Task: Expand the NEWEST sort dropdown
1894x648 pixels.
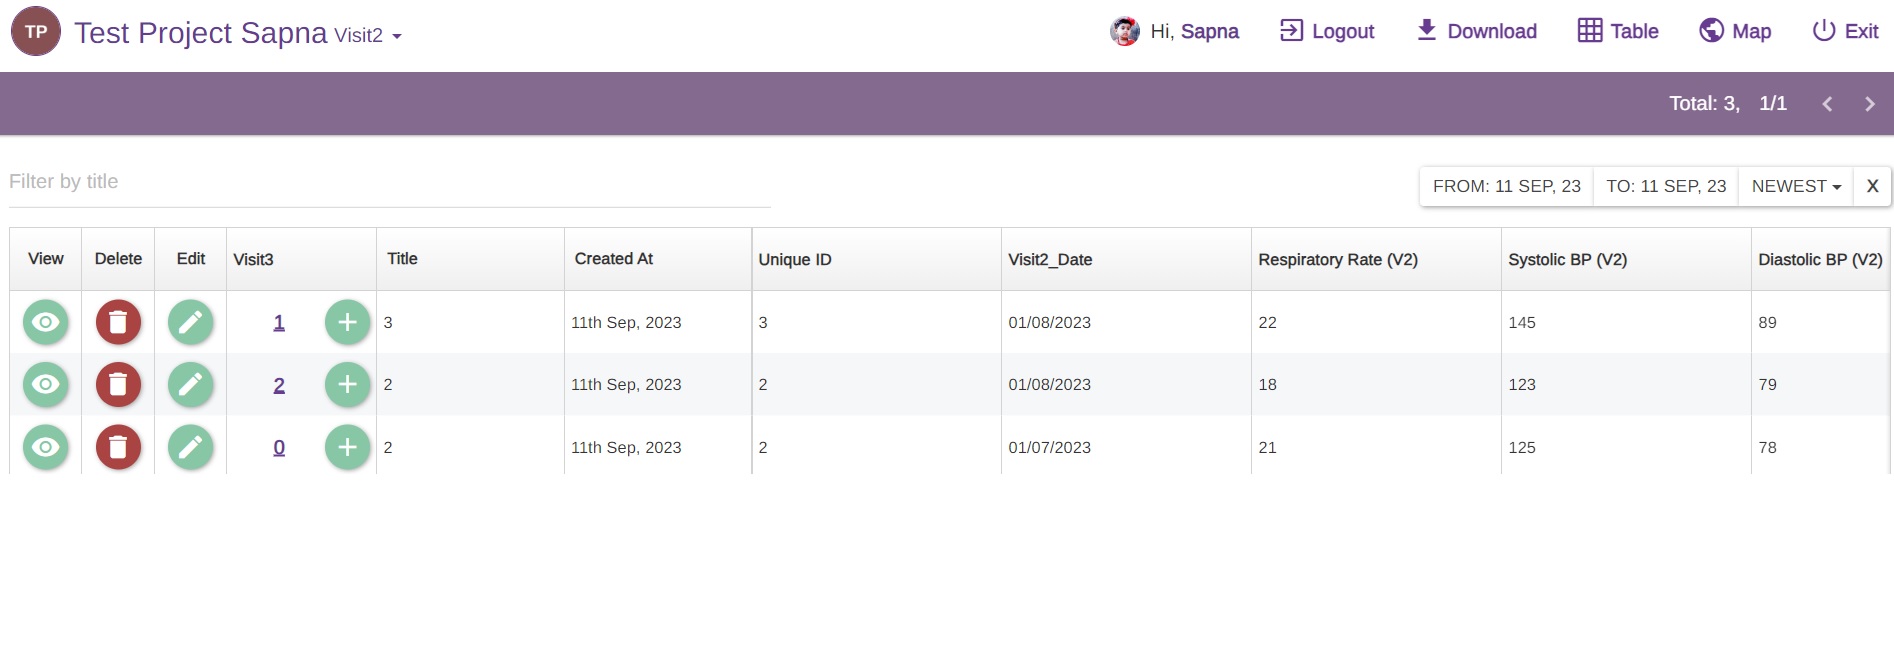Action: (1796, 186)
